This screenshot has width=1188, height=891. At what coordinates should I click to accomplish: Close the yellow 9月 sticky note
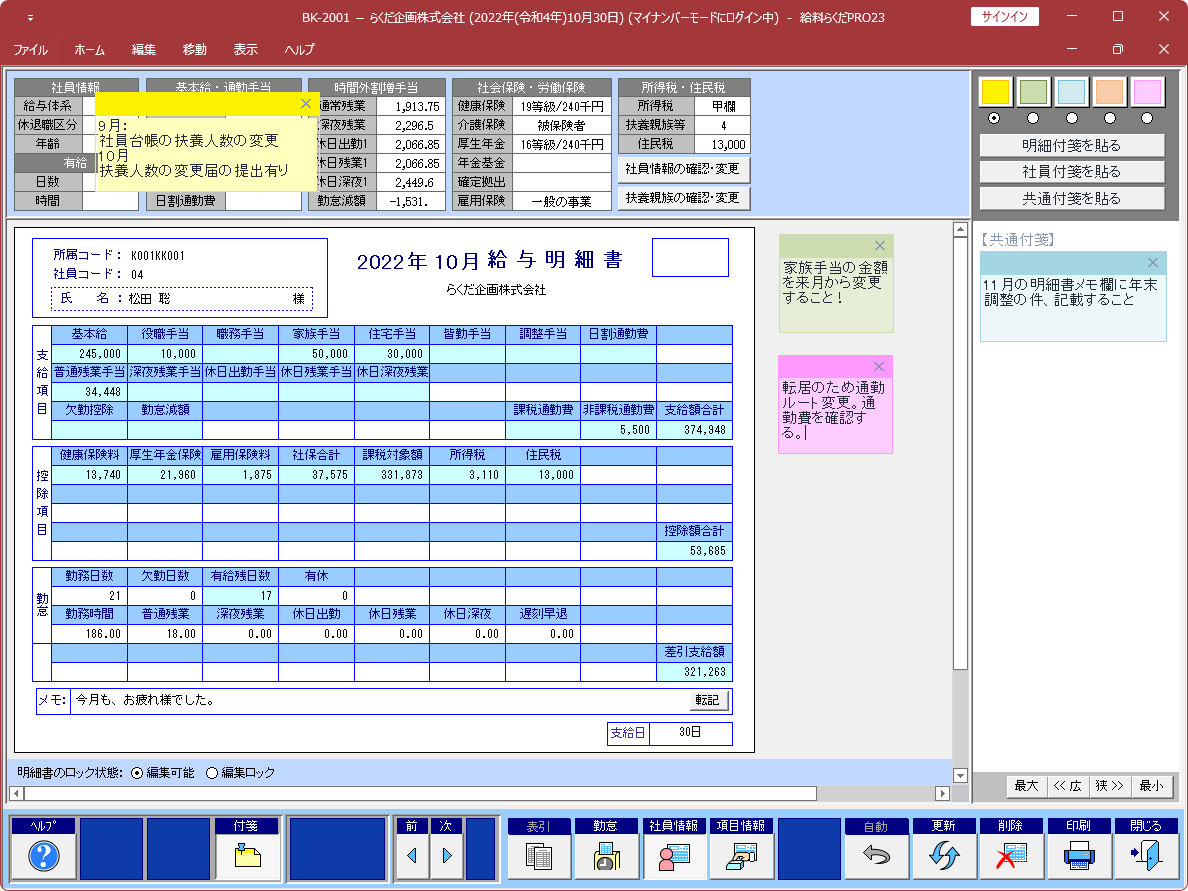pyautogui.click(x=305, y=104)
